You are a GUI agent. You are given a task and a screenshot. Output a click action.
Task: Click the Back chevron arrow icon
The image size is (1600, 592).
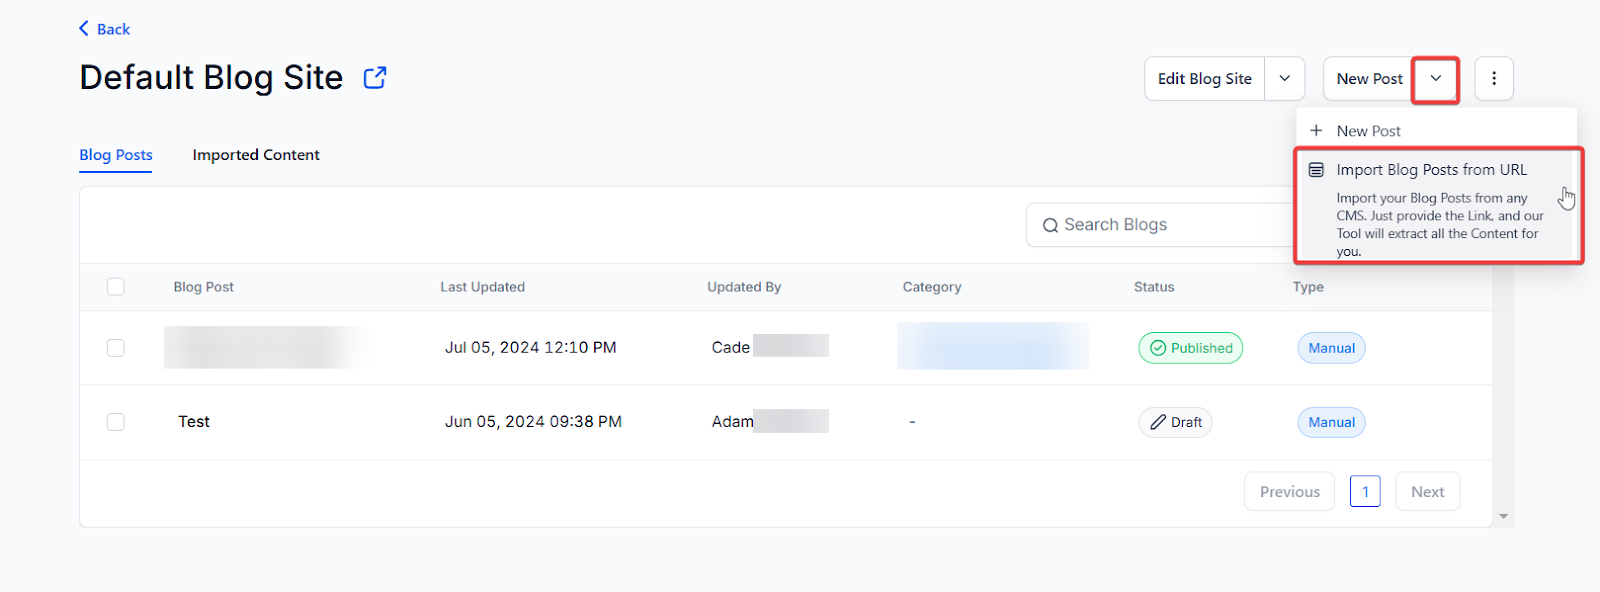tap(84, 28)
